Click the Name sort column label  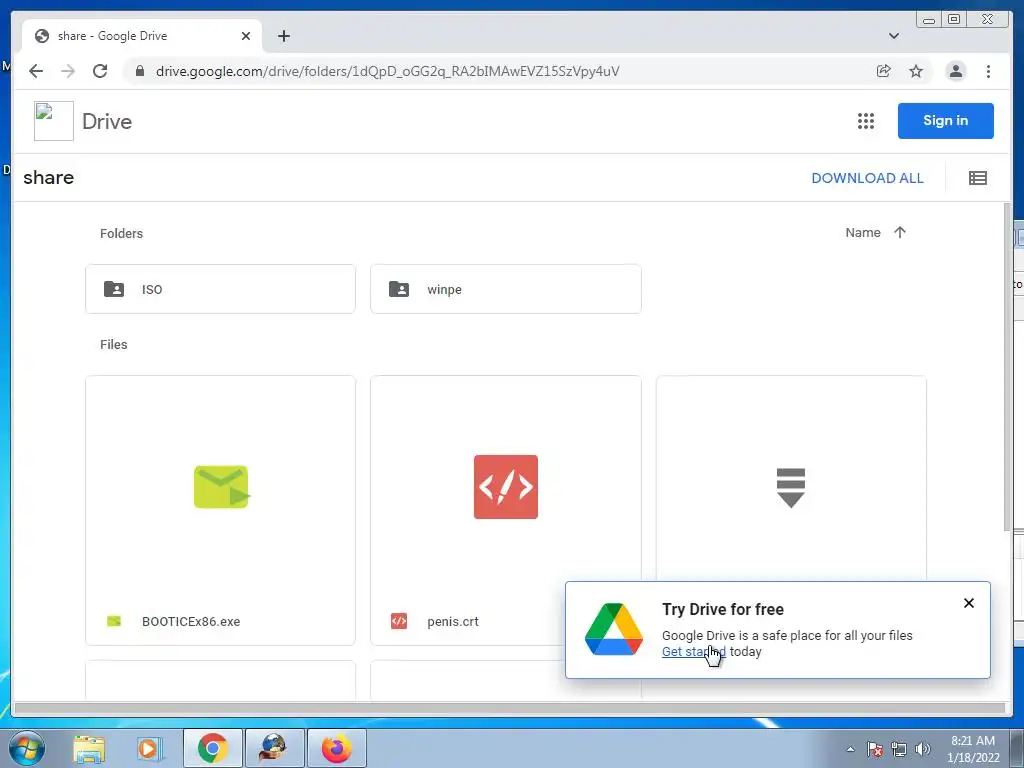(863, 232)
